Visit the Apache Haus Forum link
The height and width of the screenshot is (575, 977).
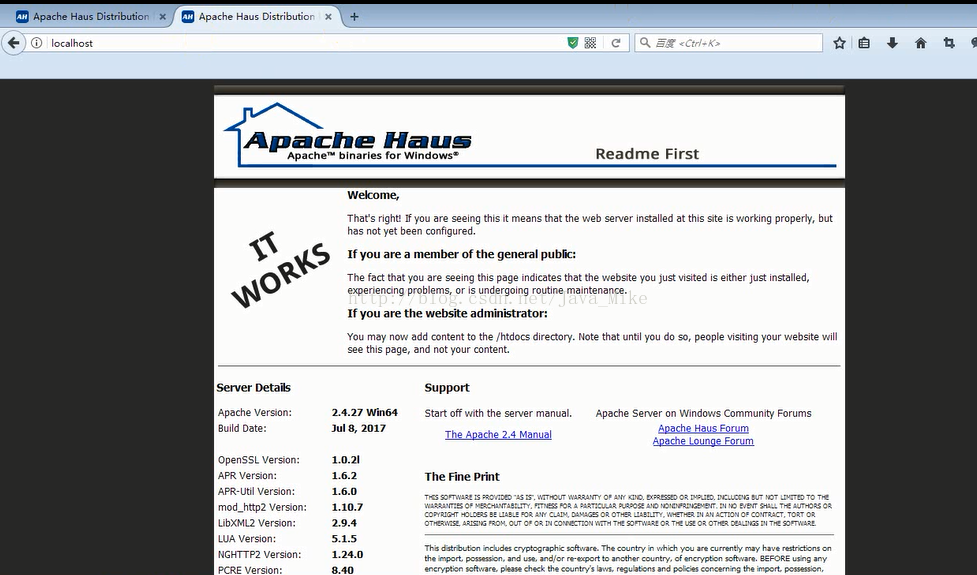703,429
